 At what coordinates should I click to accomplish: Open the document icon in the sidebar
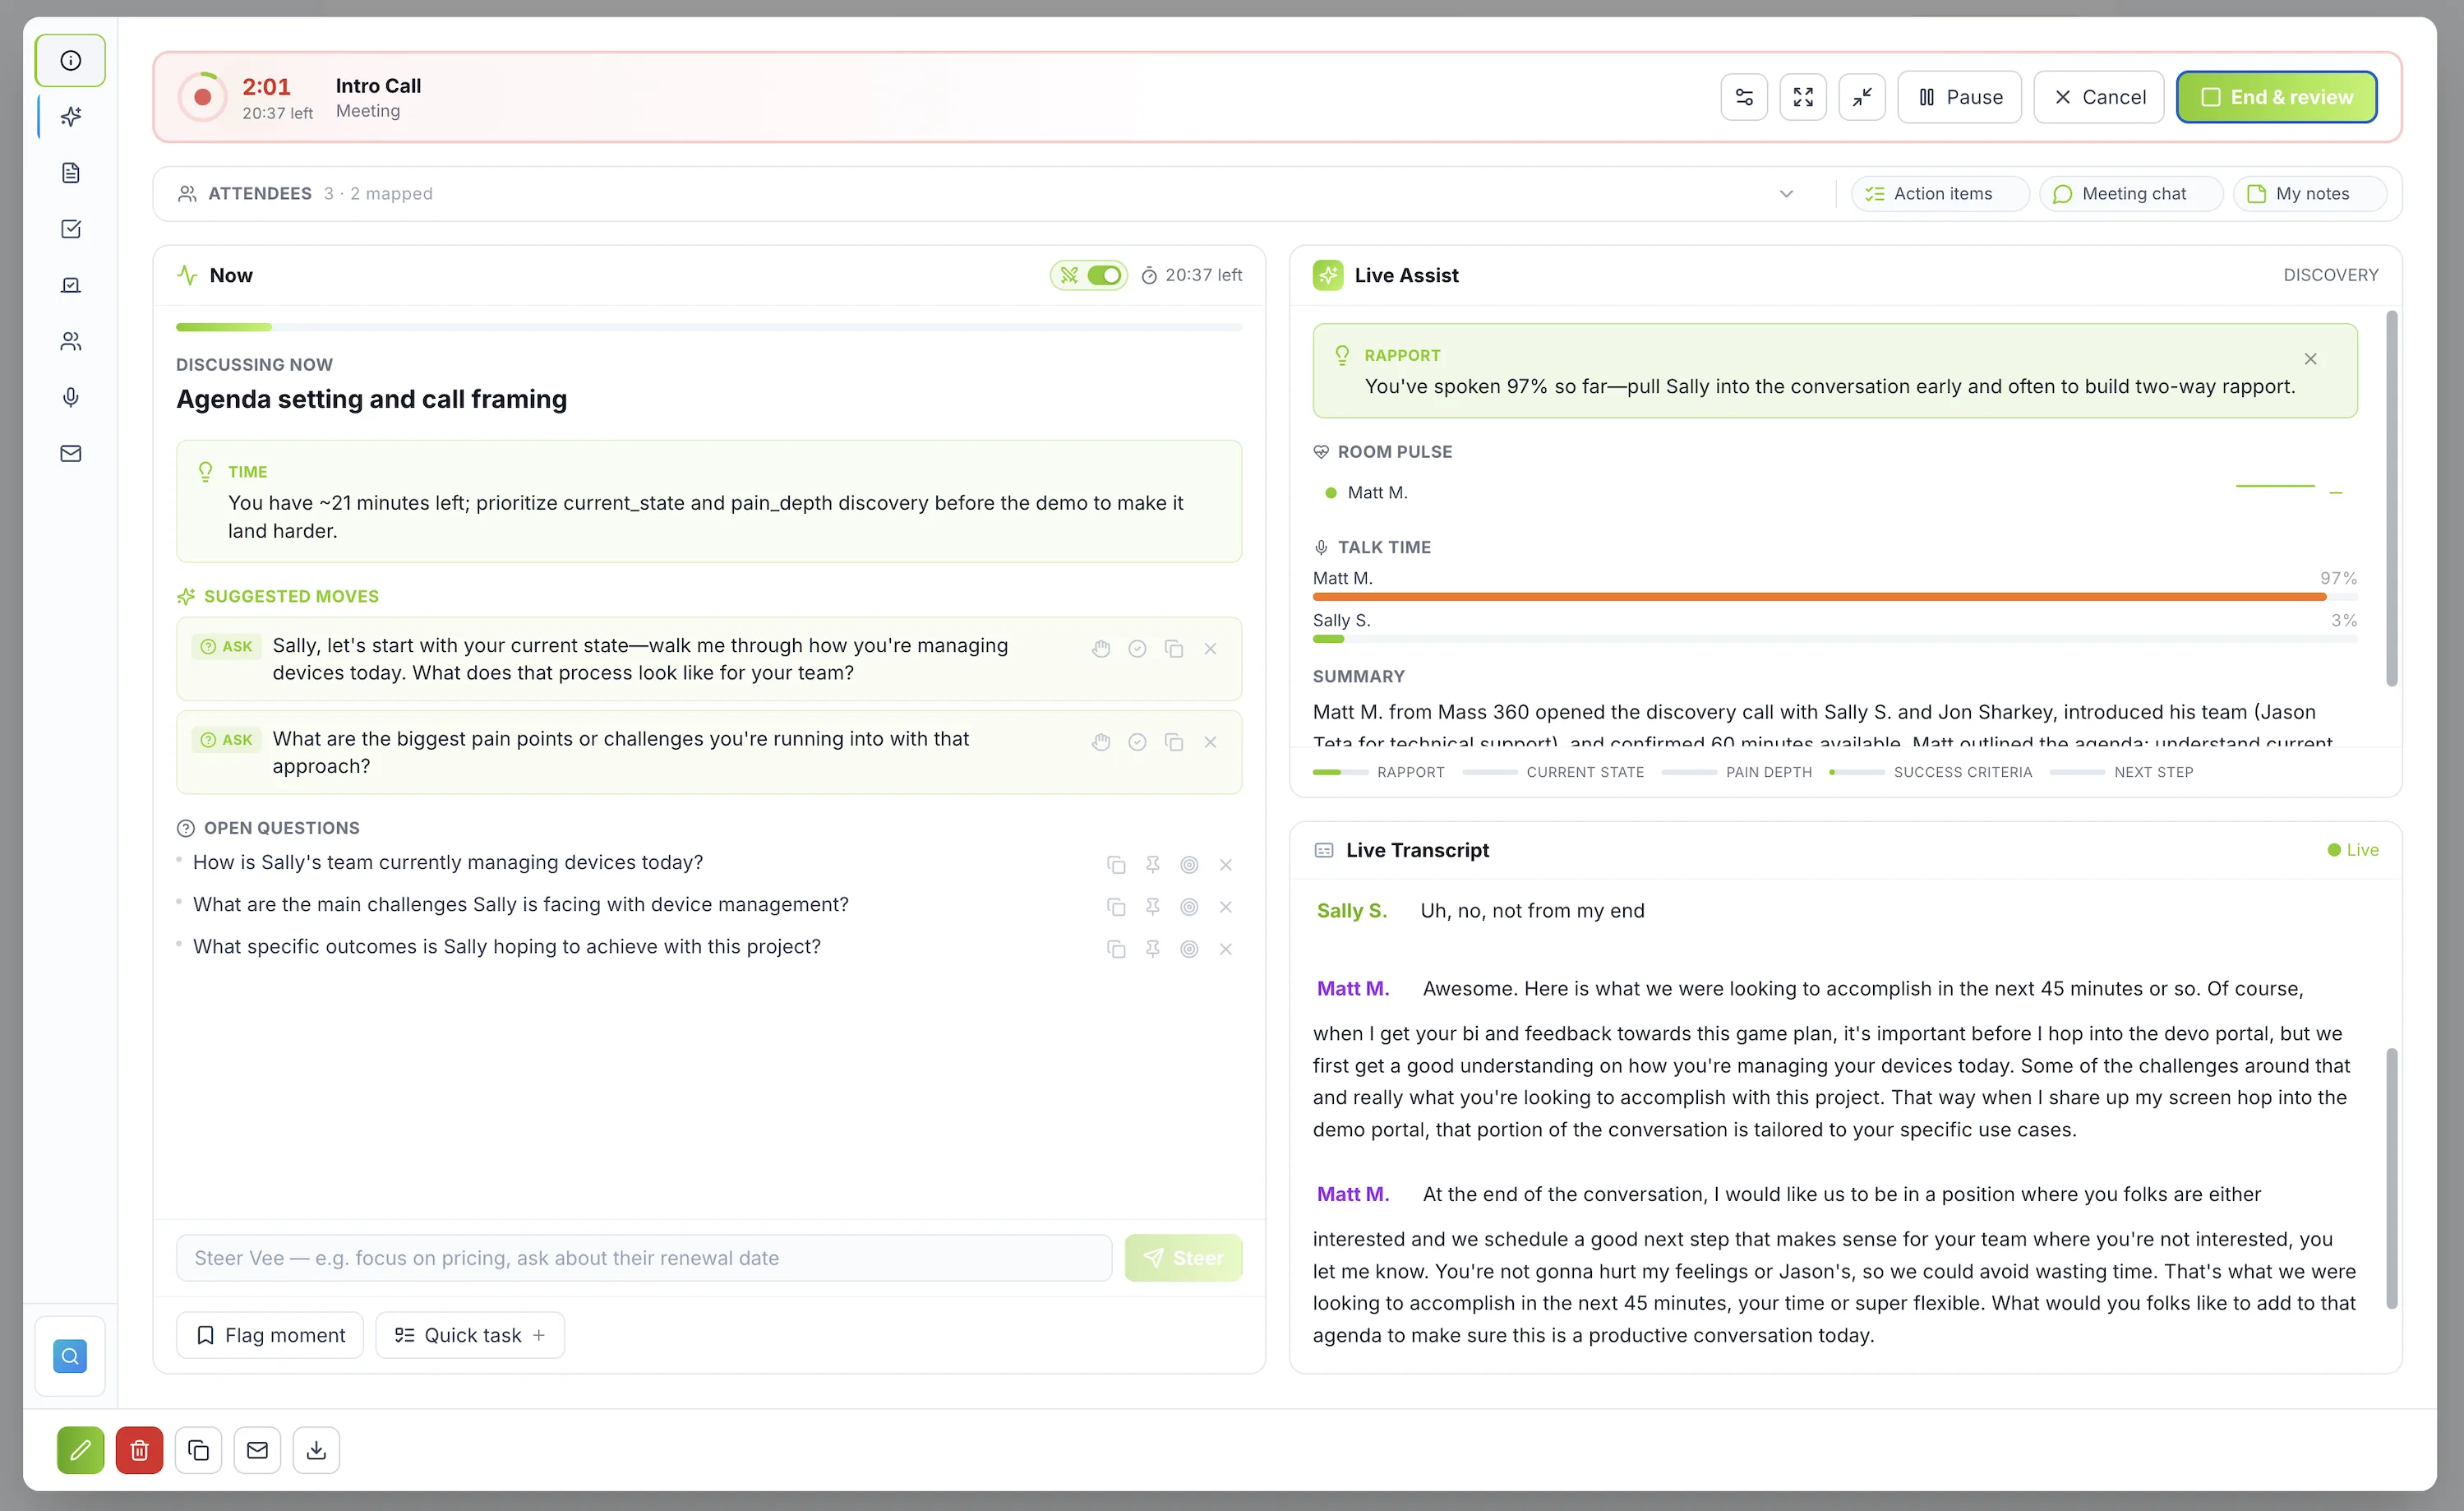click(x=70, y=173)
